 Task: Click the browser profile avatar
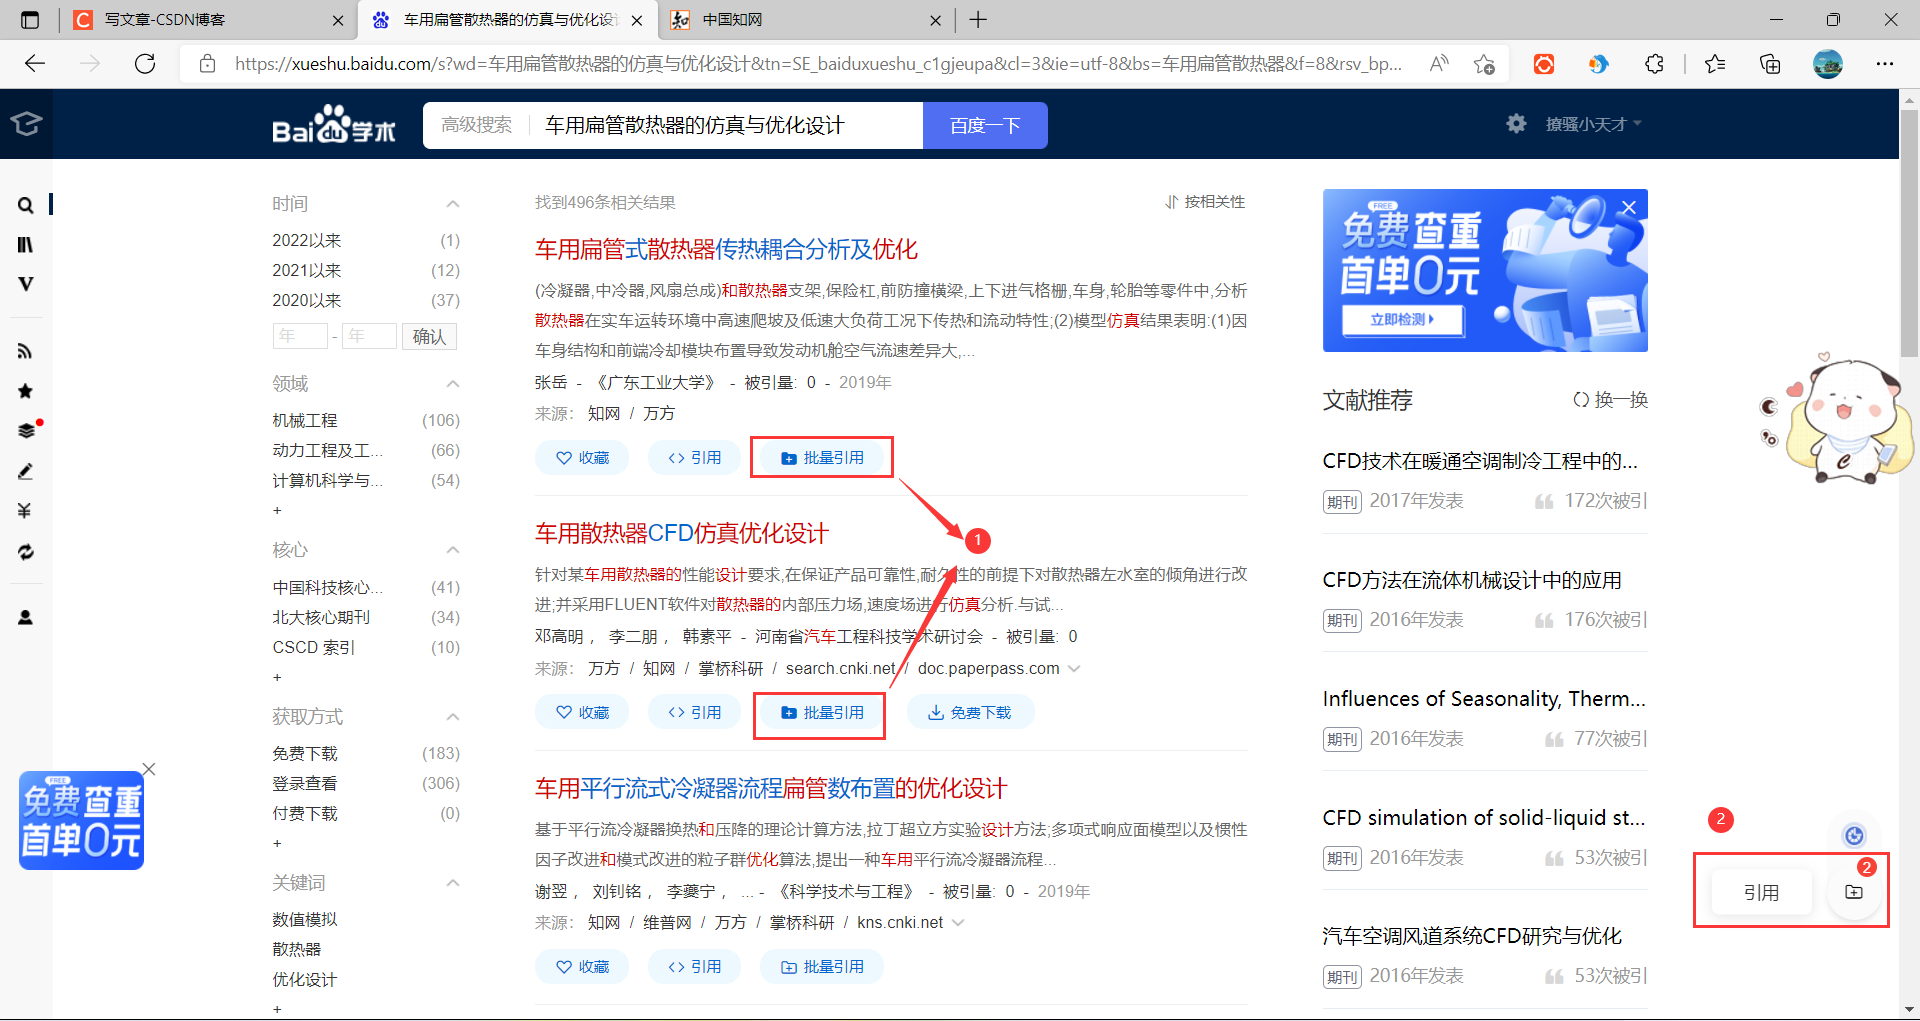click(x=1828, y=64)
